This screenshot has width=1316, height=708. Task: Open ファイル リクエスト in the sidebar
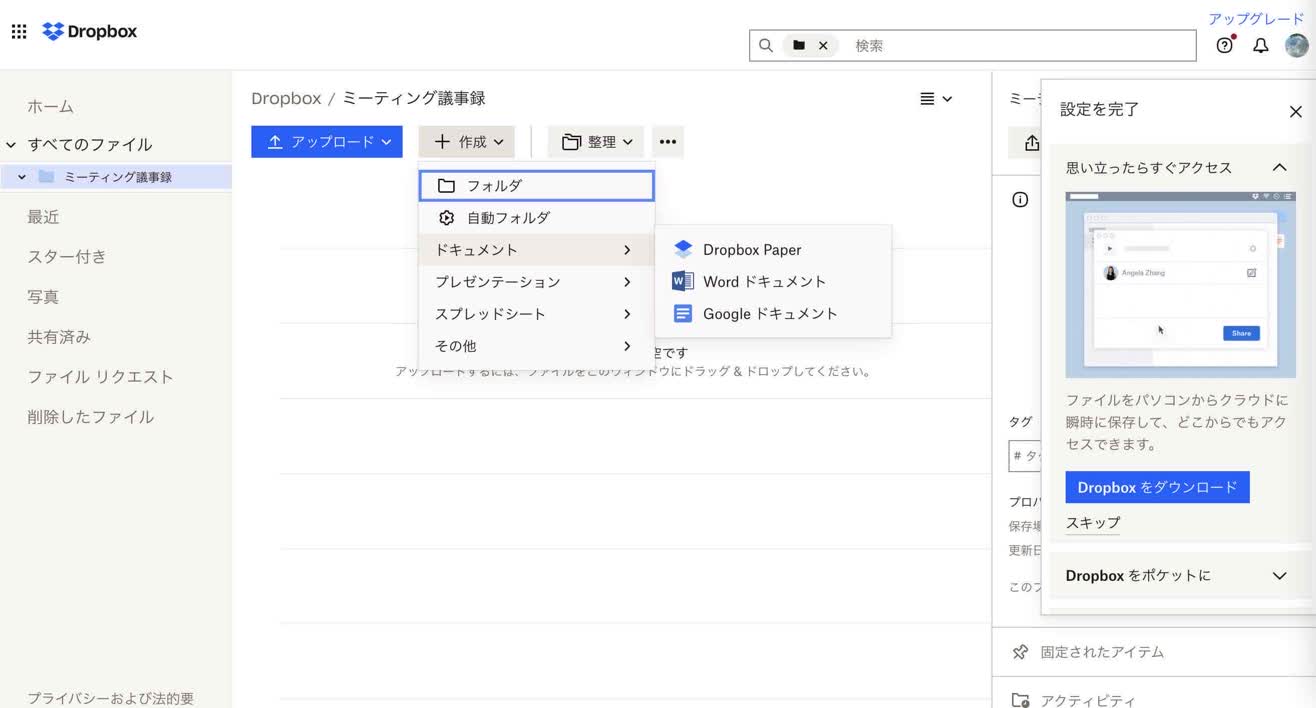click(x=100, y=377)
